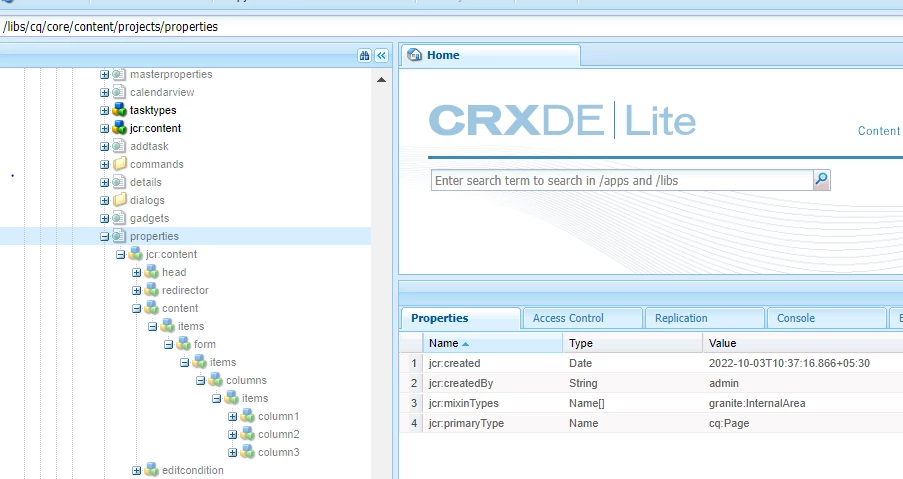Image resolution: width=903 pixels, height=479 pixels.
Task: Click the magnifier search button
Action: click(821, 180)
